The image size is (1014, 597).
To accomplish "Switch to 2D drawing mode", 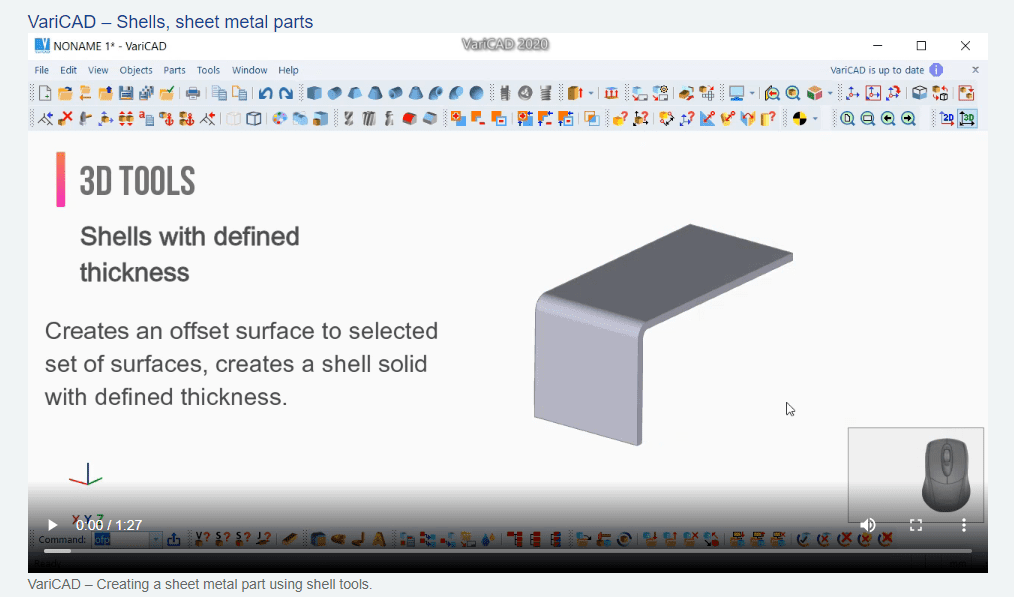I will click(947, 118).
